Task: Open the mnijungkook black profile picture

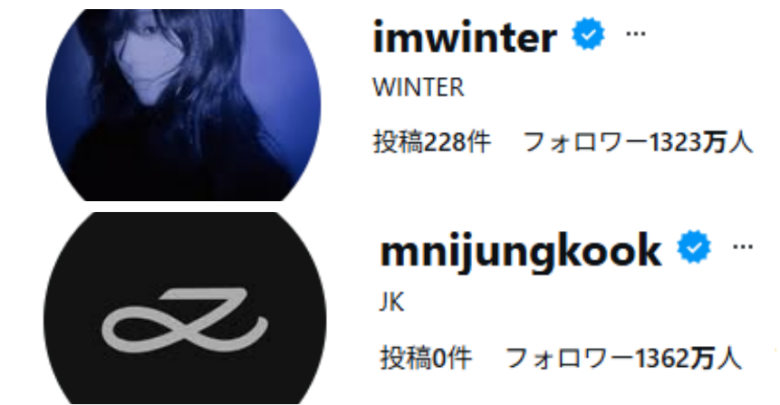Action: (185, 308)
